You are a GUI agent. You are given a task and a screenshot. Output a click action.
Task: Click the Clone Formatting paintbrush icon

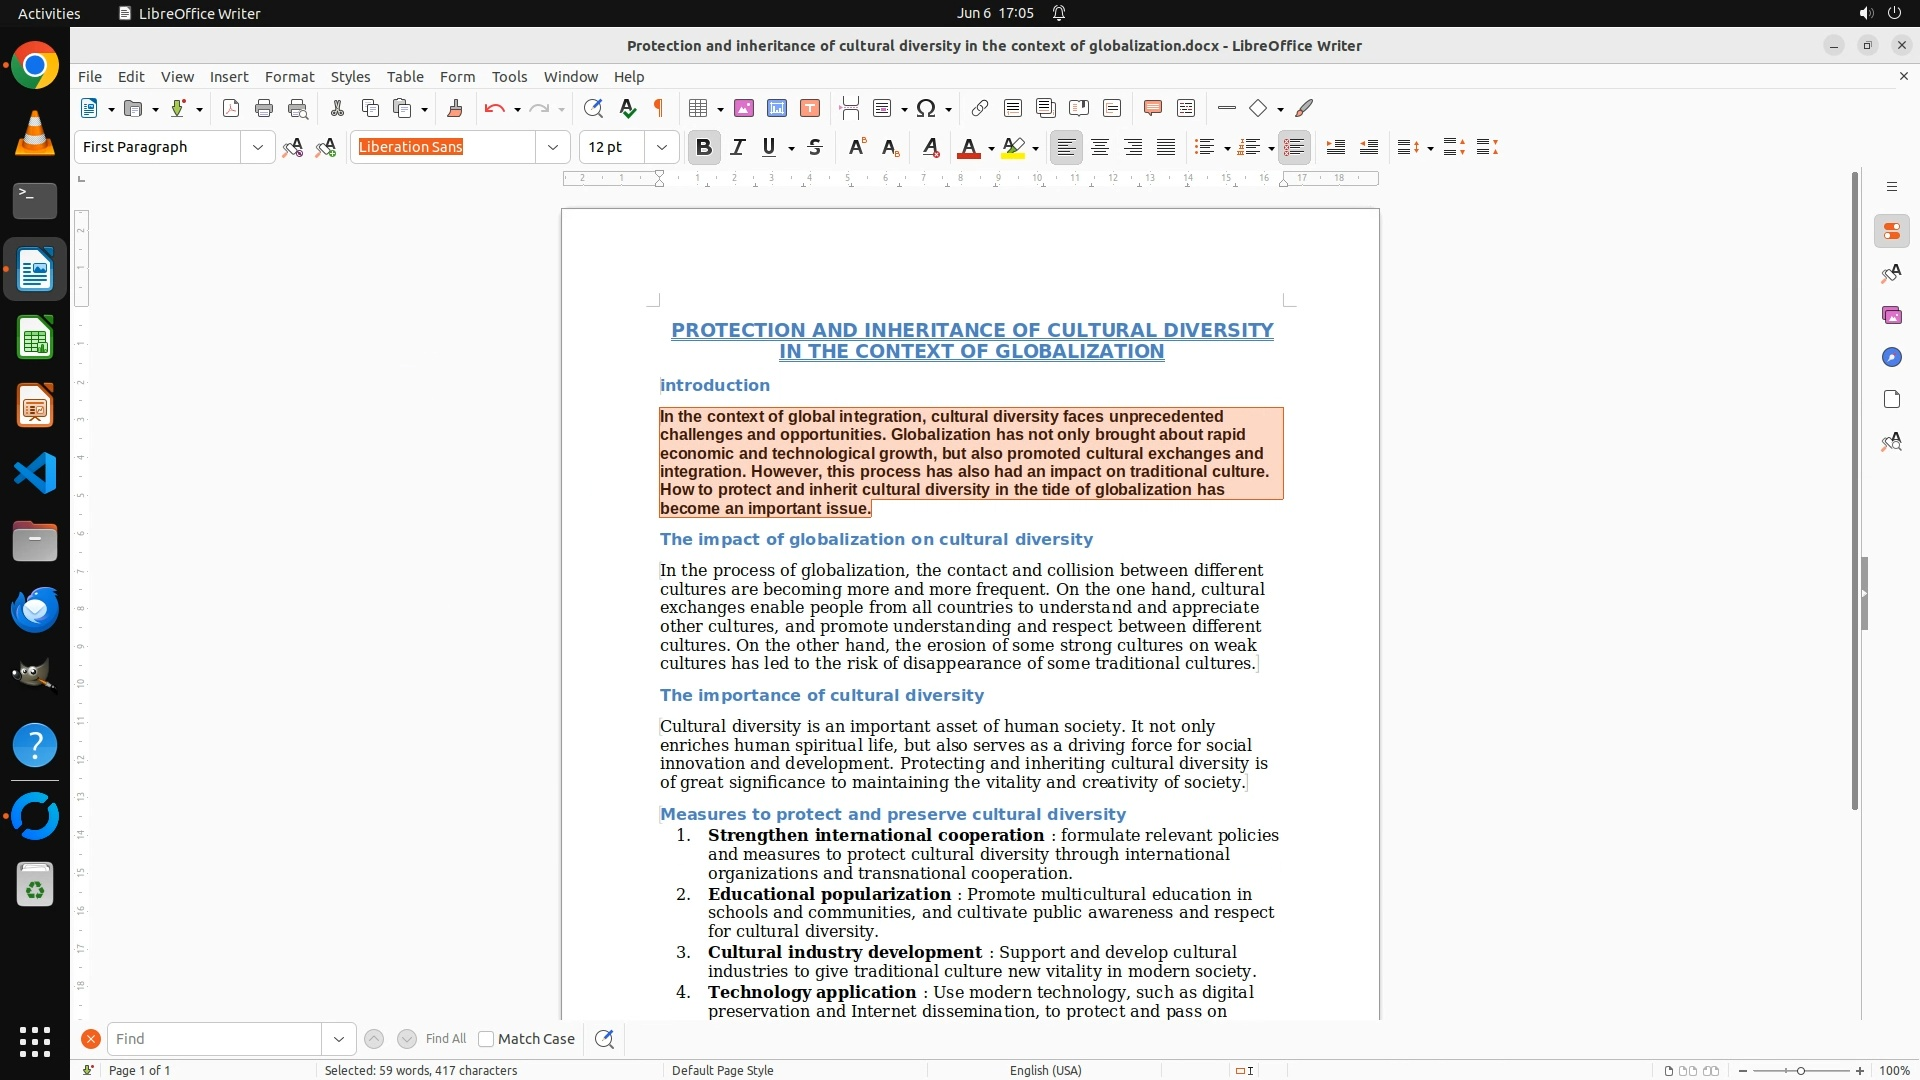(x=455, y=108)
